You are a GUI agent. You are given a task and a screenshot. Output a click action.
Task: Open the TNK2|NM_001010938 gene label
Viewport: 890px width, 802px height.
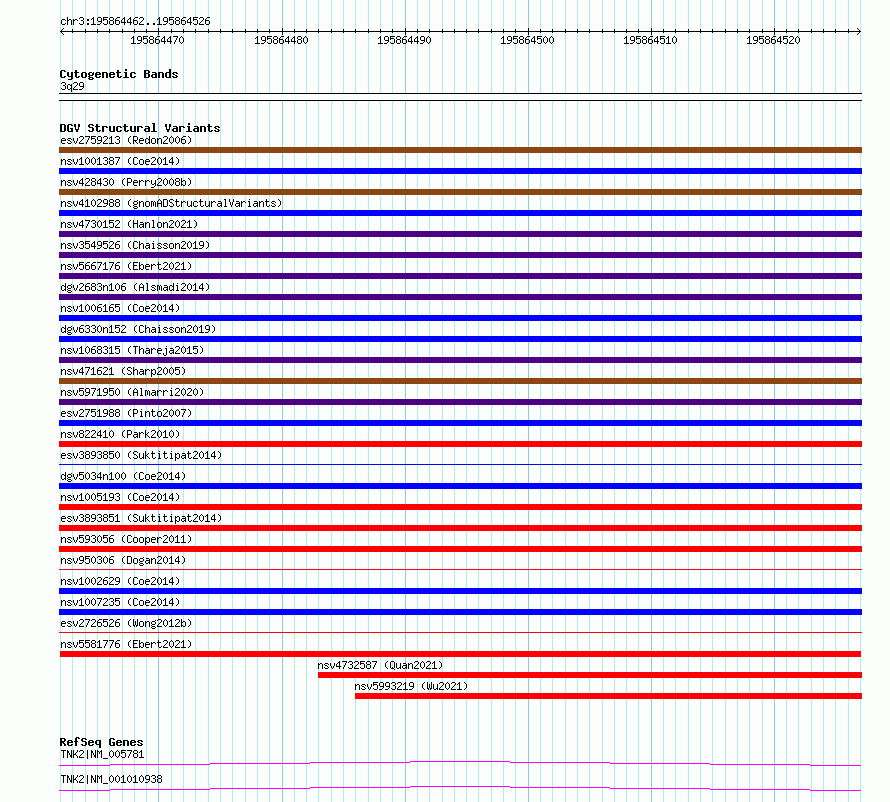tap(111, 779)
